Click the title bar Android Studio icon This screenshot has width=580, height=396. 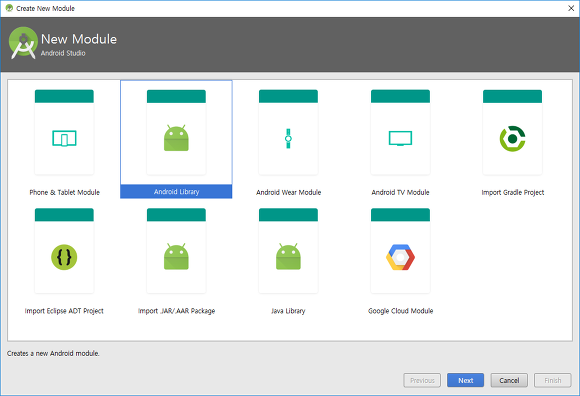[9, 8]
